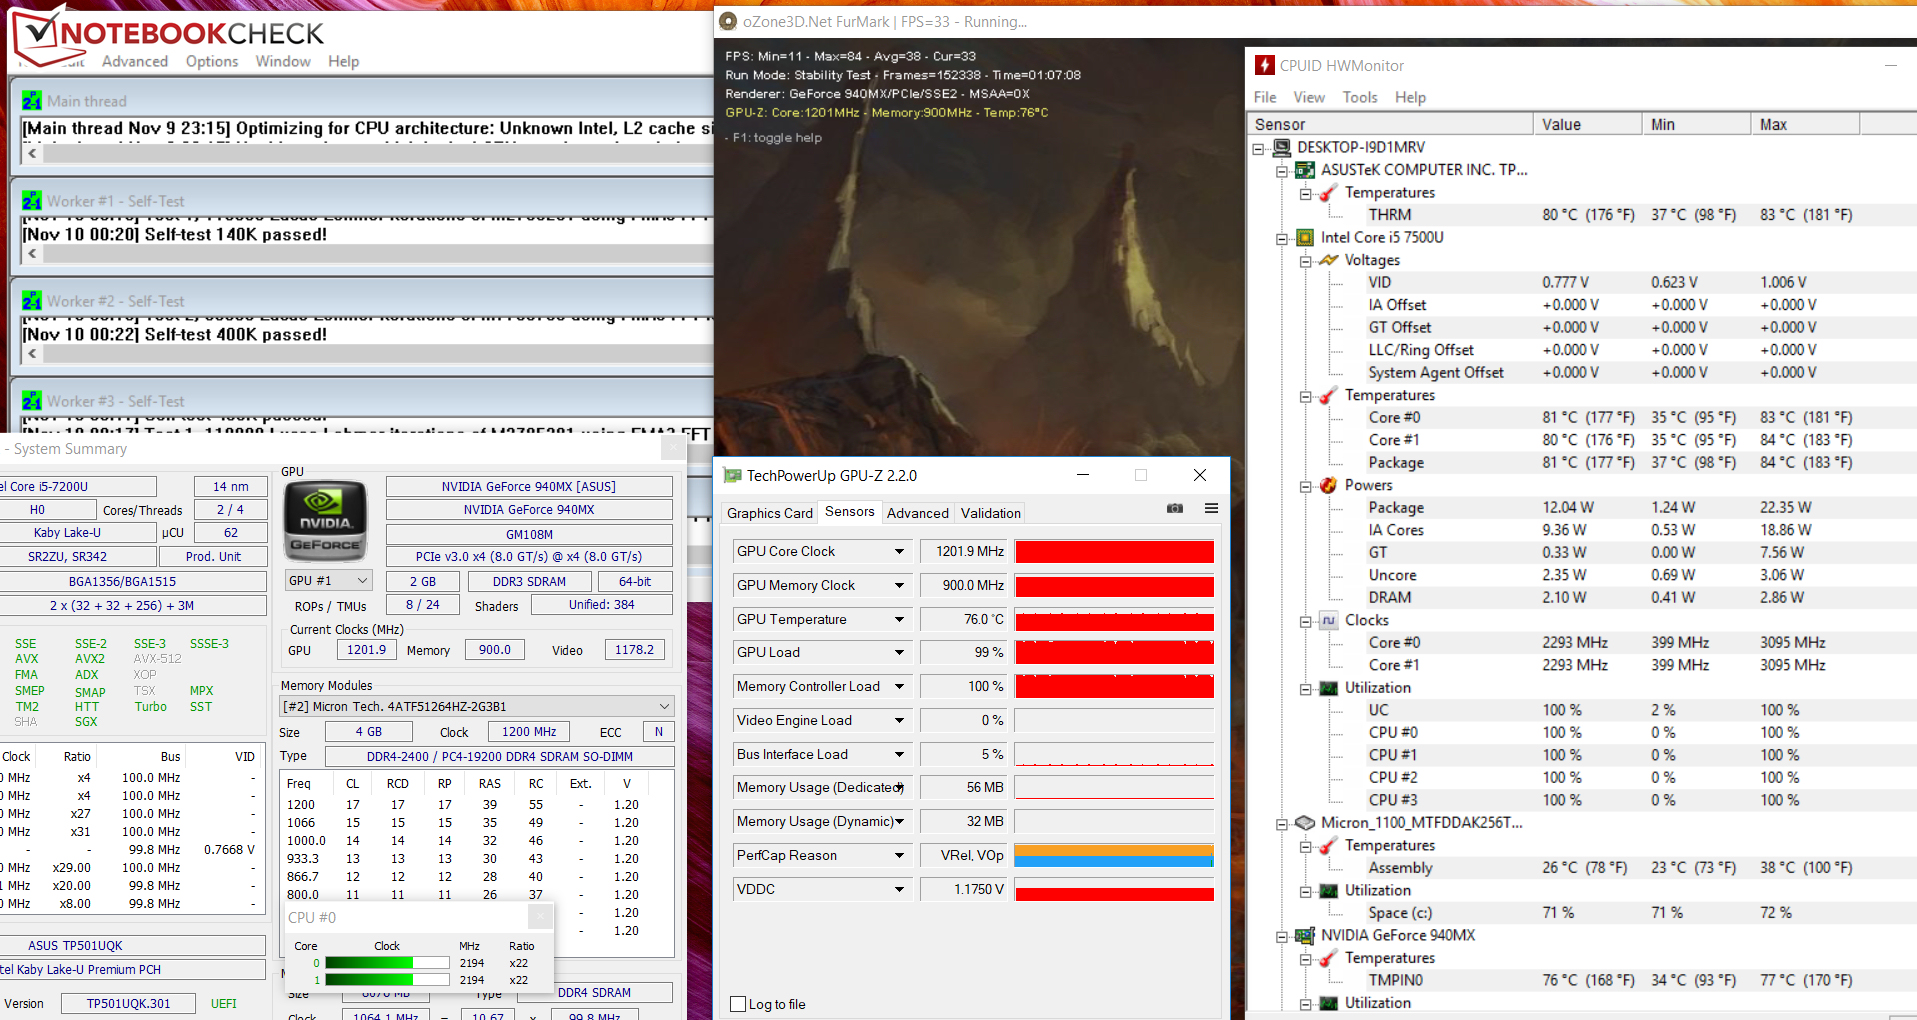Click the thermometer icon of Micron's Temperatures node
The width and height of the screenshot is (1917, 1020).
1328,846
